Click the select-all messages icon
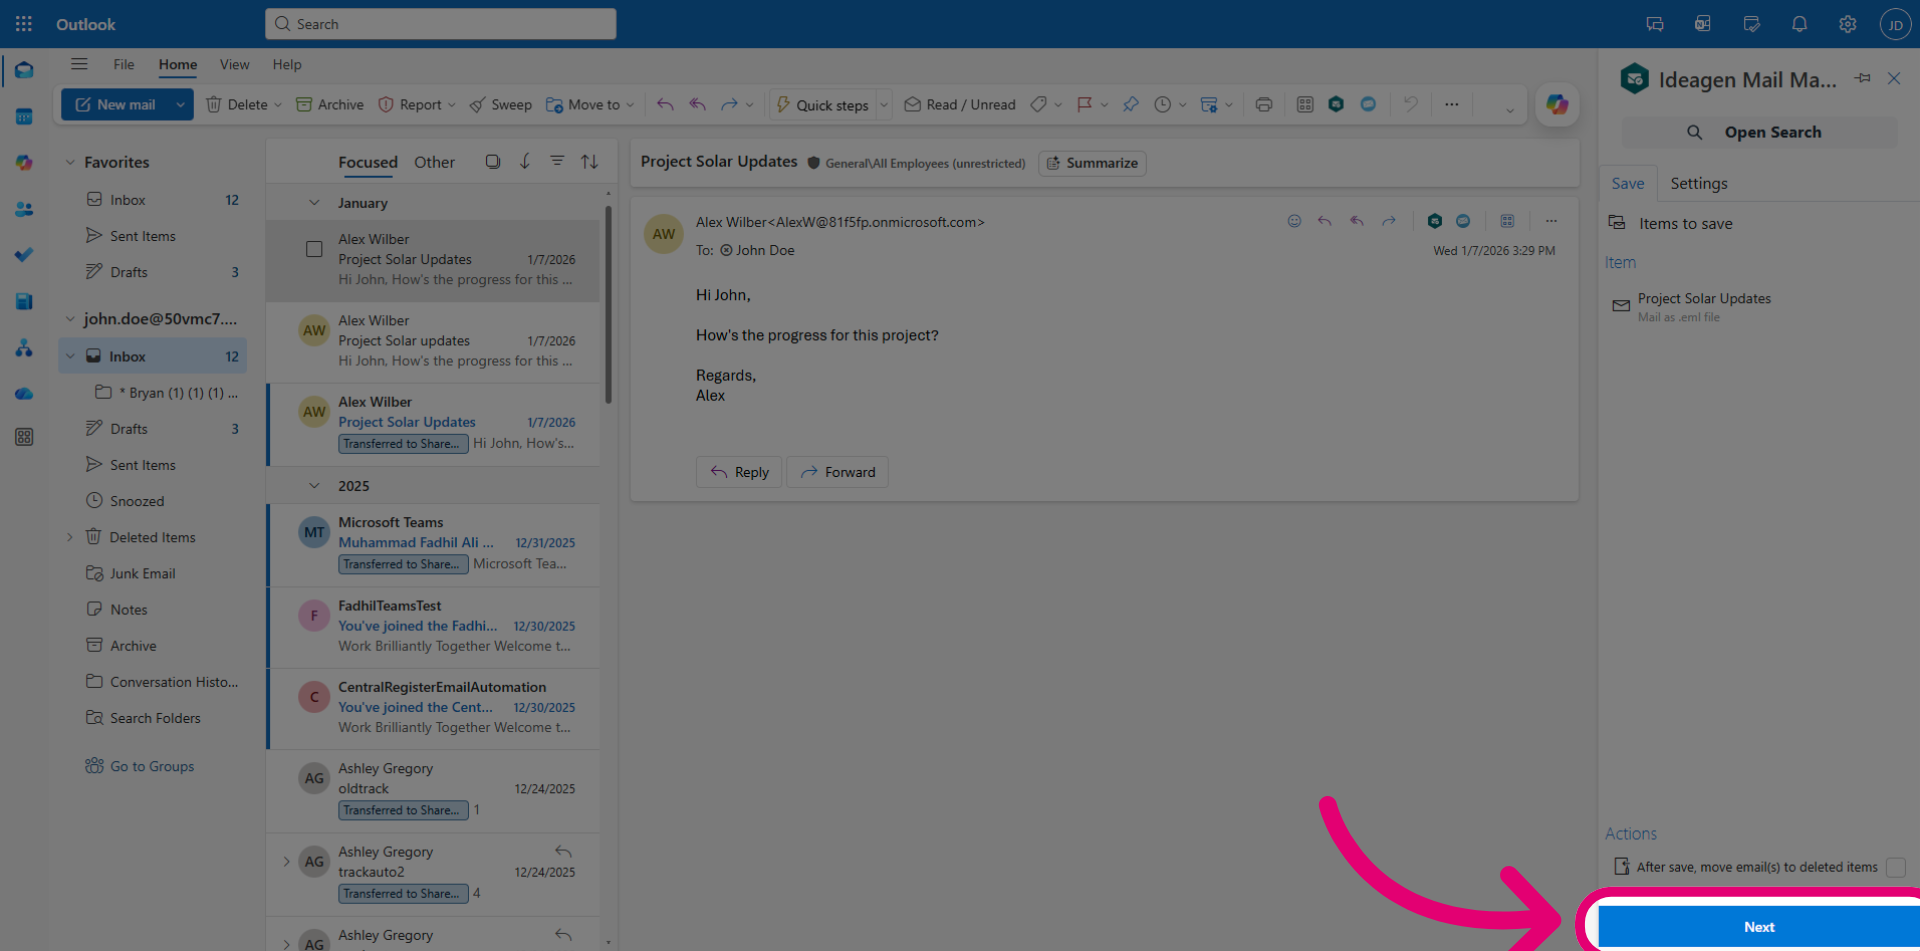Screen dimensions: 1920x951 pyautogui.click(x=493, y=161)
